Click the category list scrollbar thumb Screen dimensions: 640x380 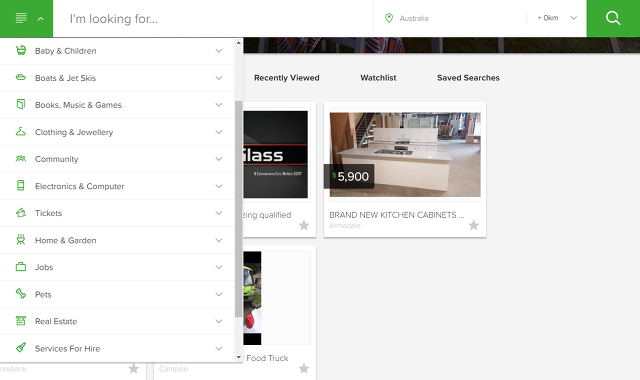coord(238,209)
